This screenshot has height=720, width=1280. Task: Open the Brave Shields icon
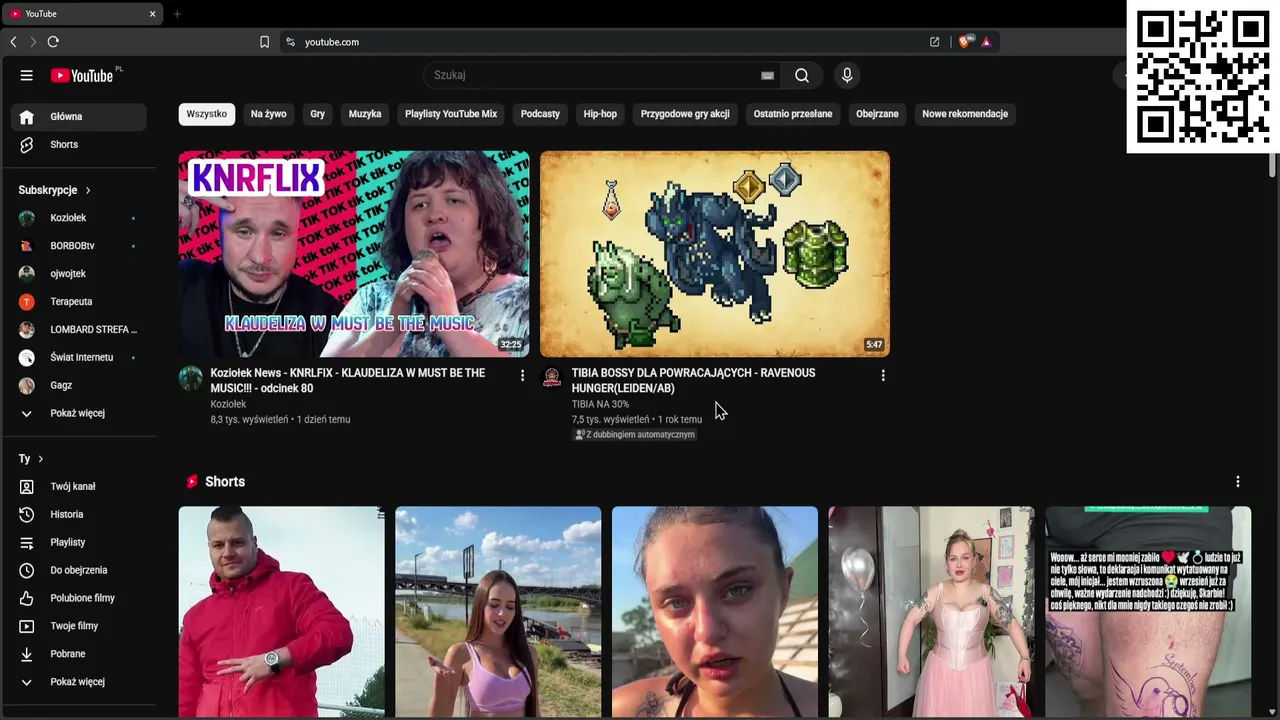point(965,42)
